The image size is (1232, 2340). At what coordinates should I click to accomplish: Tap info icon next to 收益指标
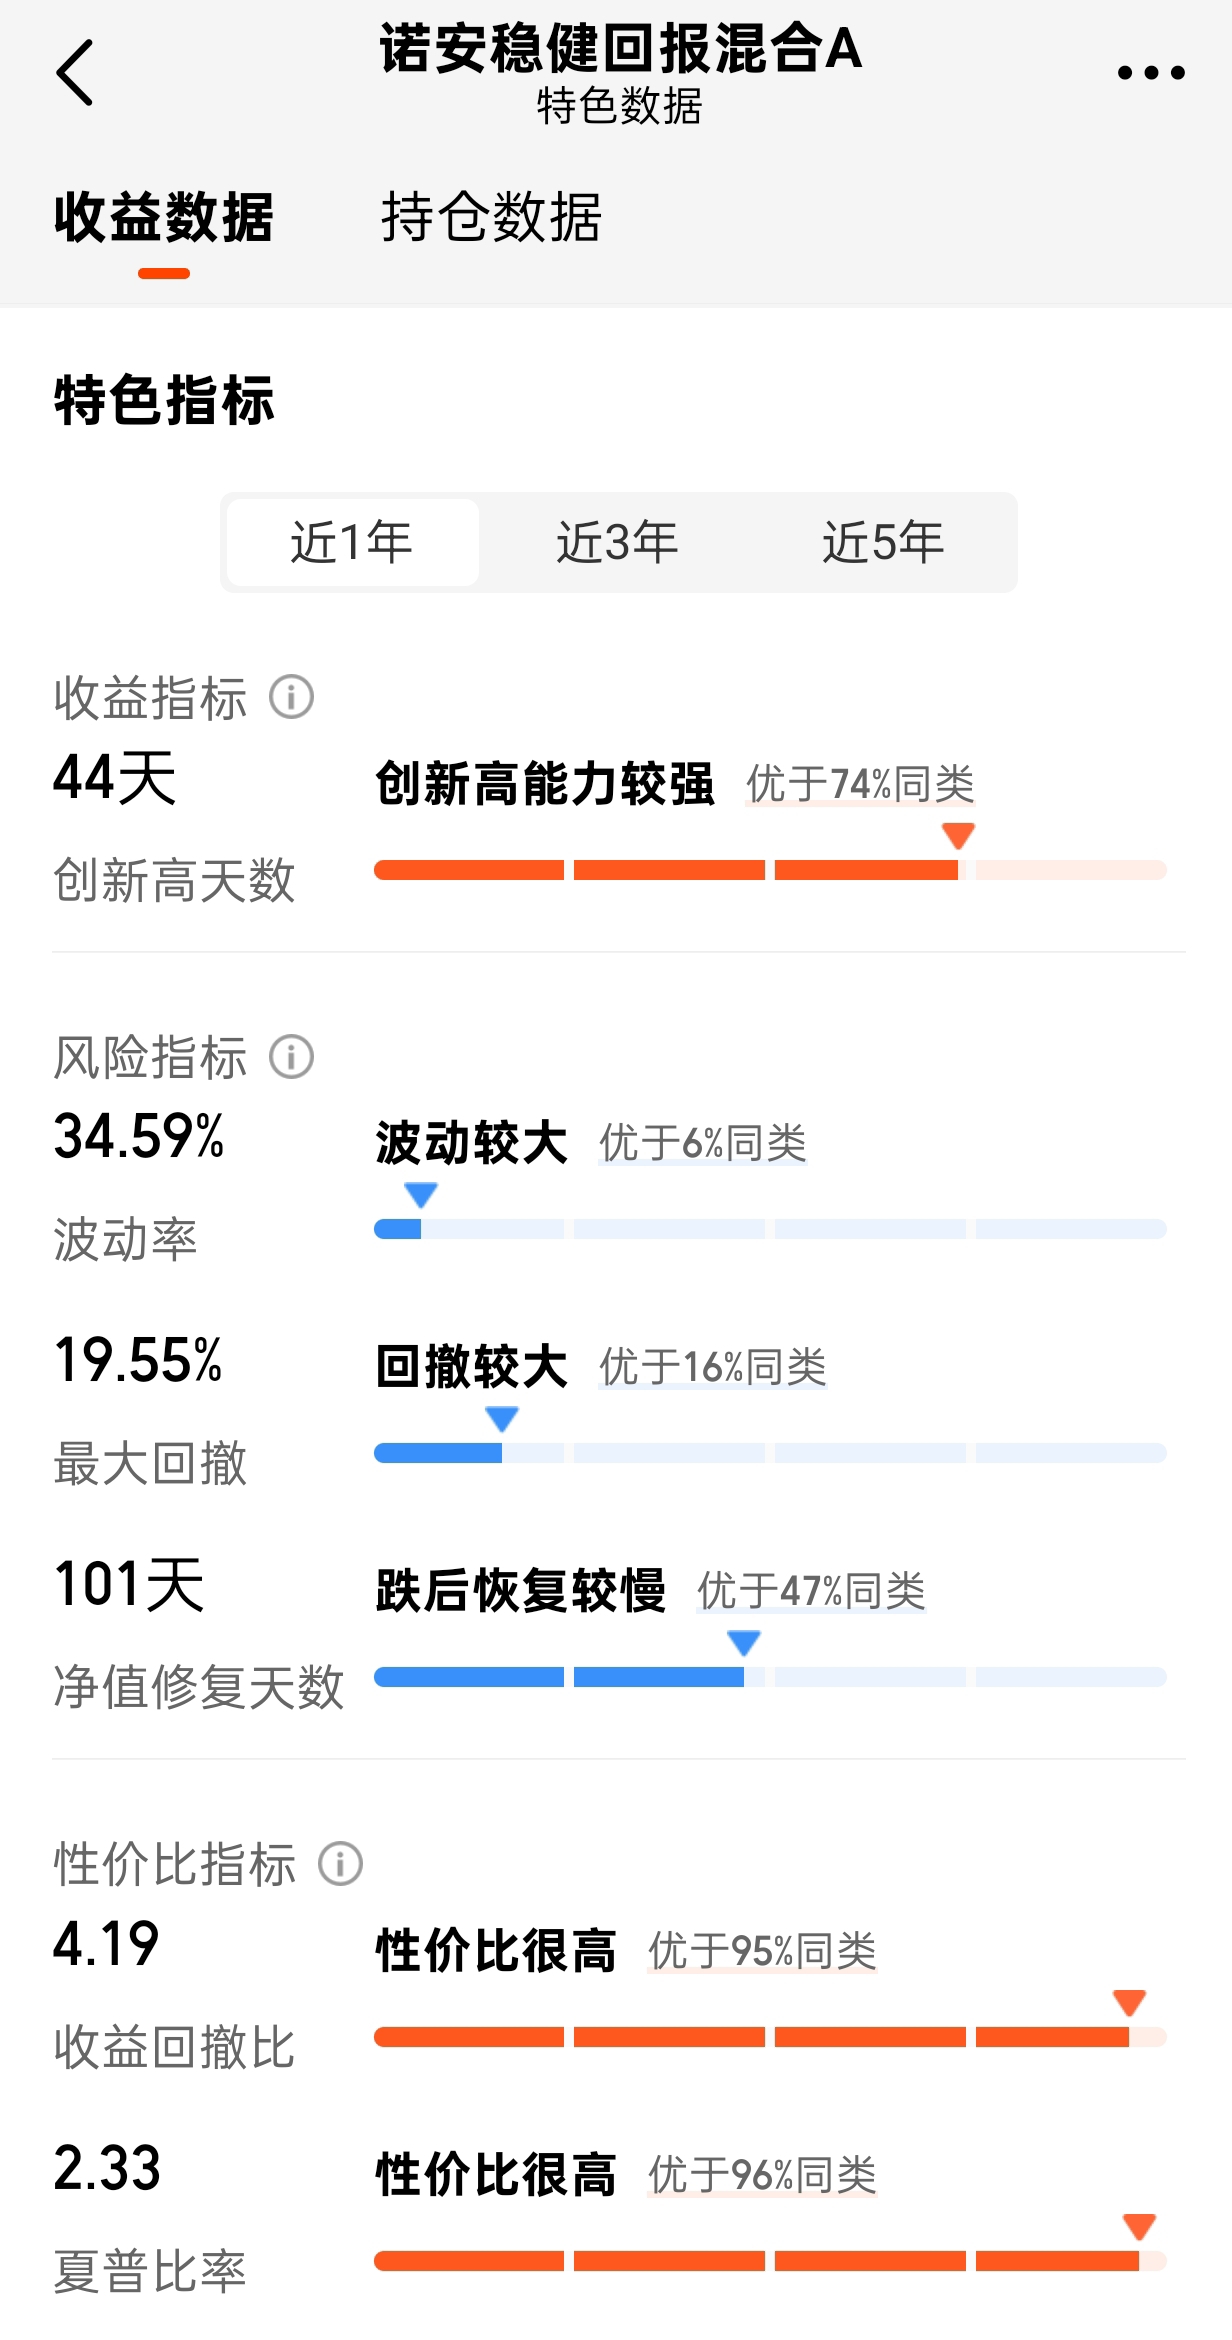point(292,697)
